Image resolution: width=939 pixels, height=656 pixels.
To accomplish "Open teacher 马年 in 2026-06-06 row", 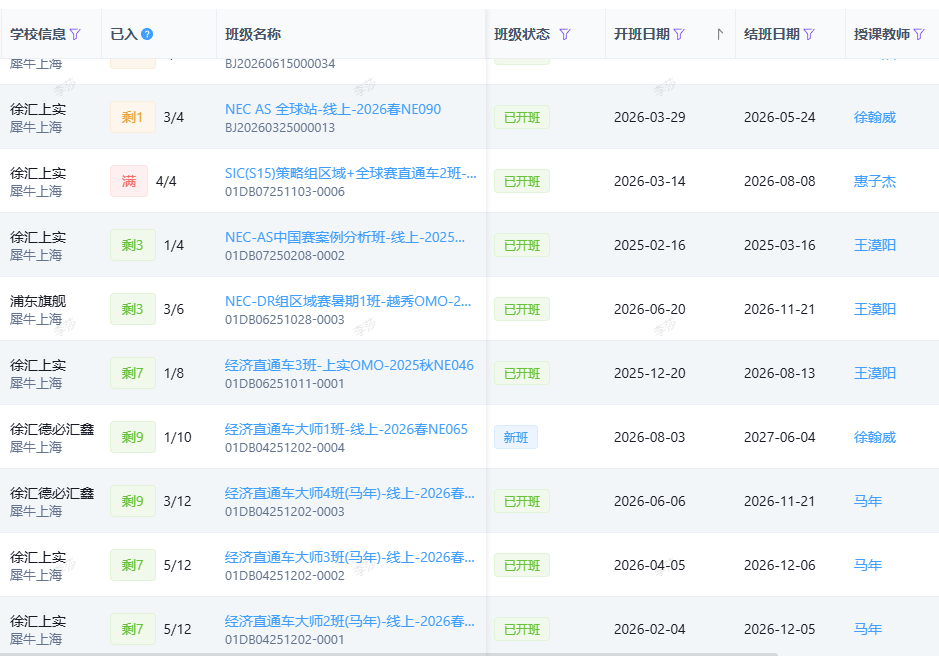I will tap(868, 502).
